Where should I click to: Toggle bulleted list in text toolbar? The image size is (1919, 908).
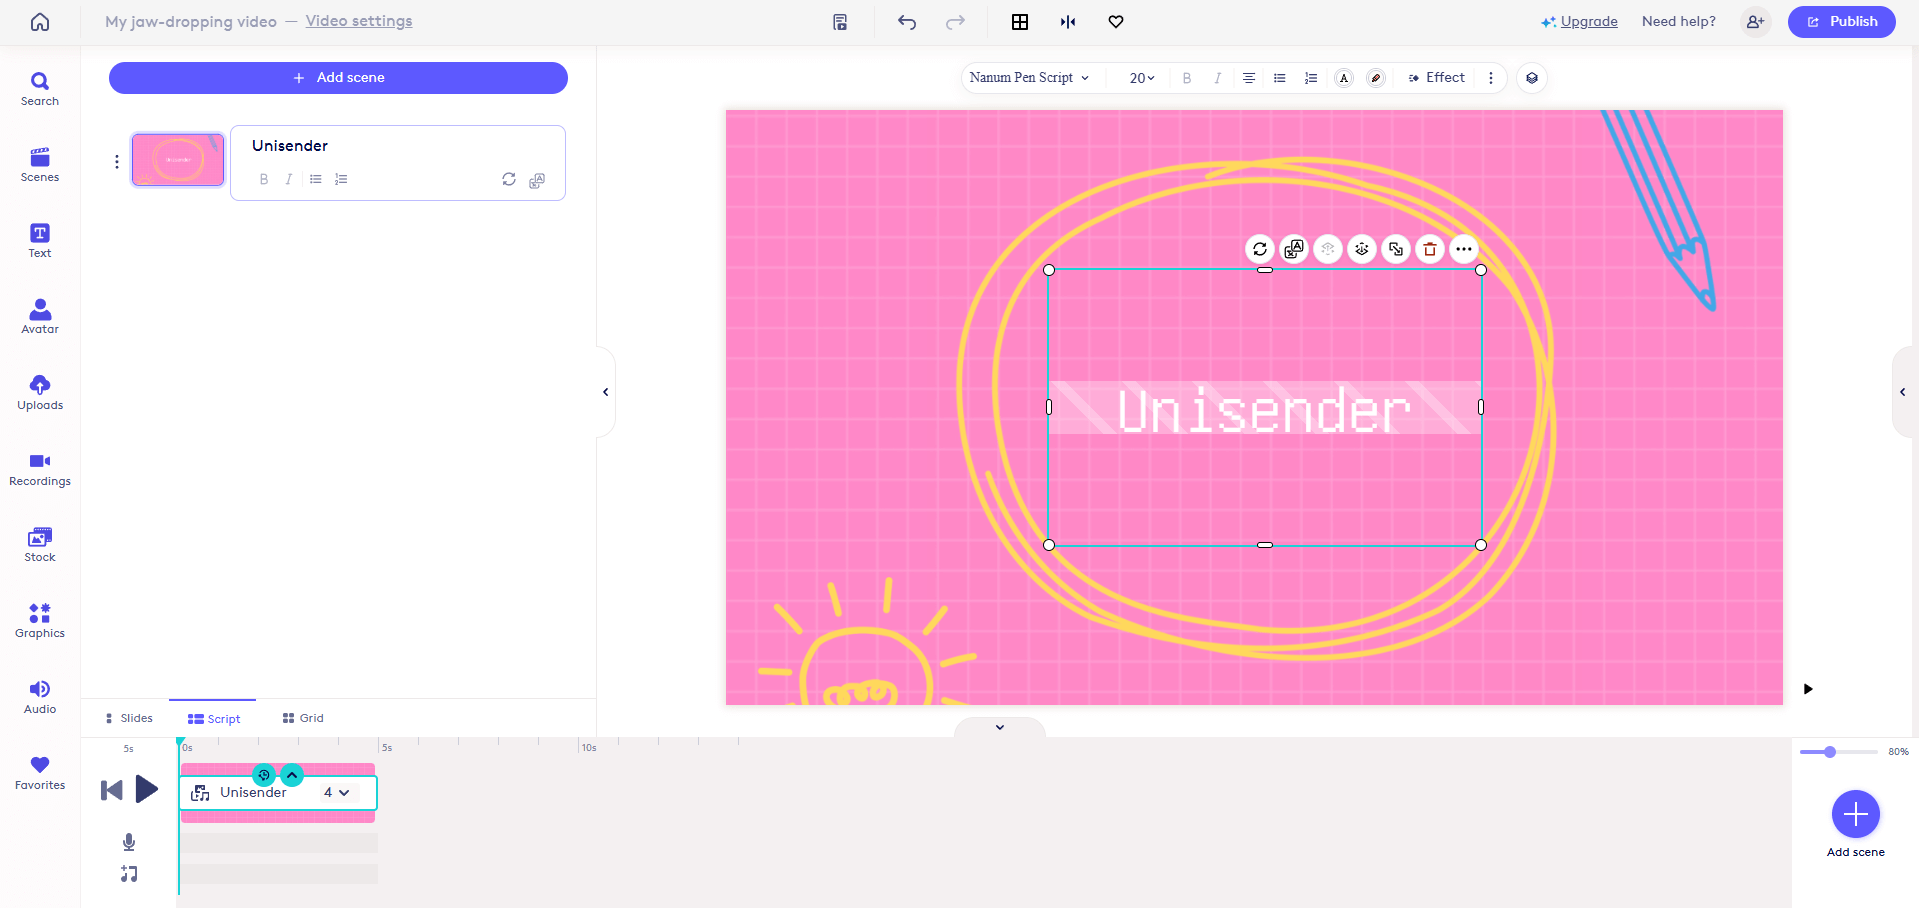[x=1280, y=78]
